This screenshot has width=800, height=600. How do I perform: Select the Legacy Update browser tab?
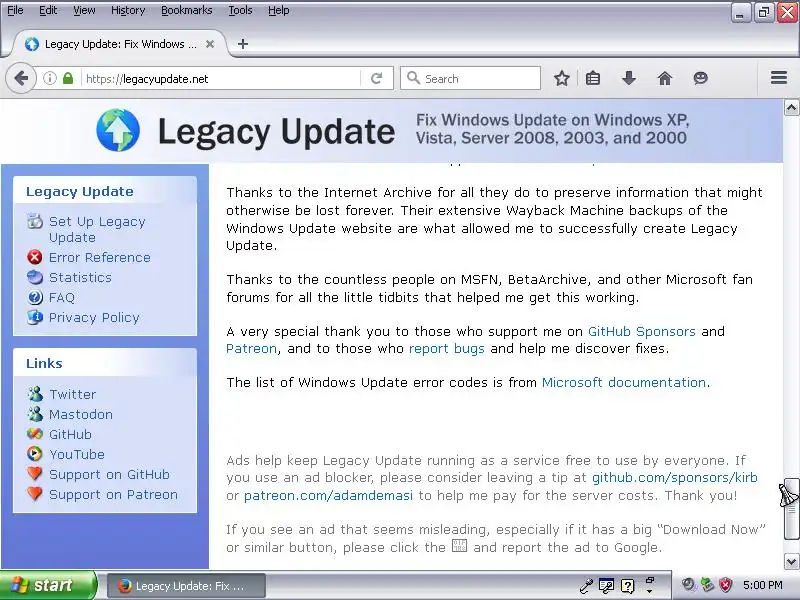click(119, 44)
